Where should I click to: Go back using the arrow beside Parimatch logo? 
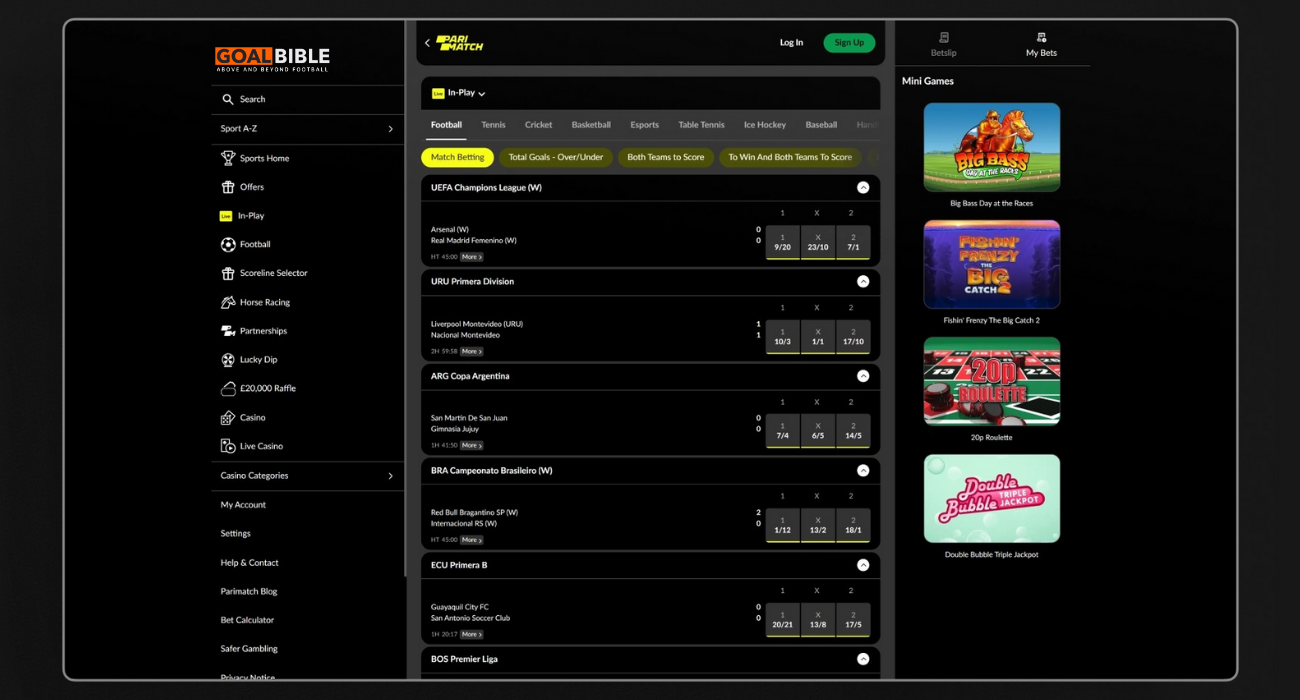[x=427, y=43]
